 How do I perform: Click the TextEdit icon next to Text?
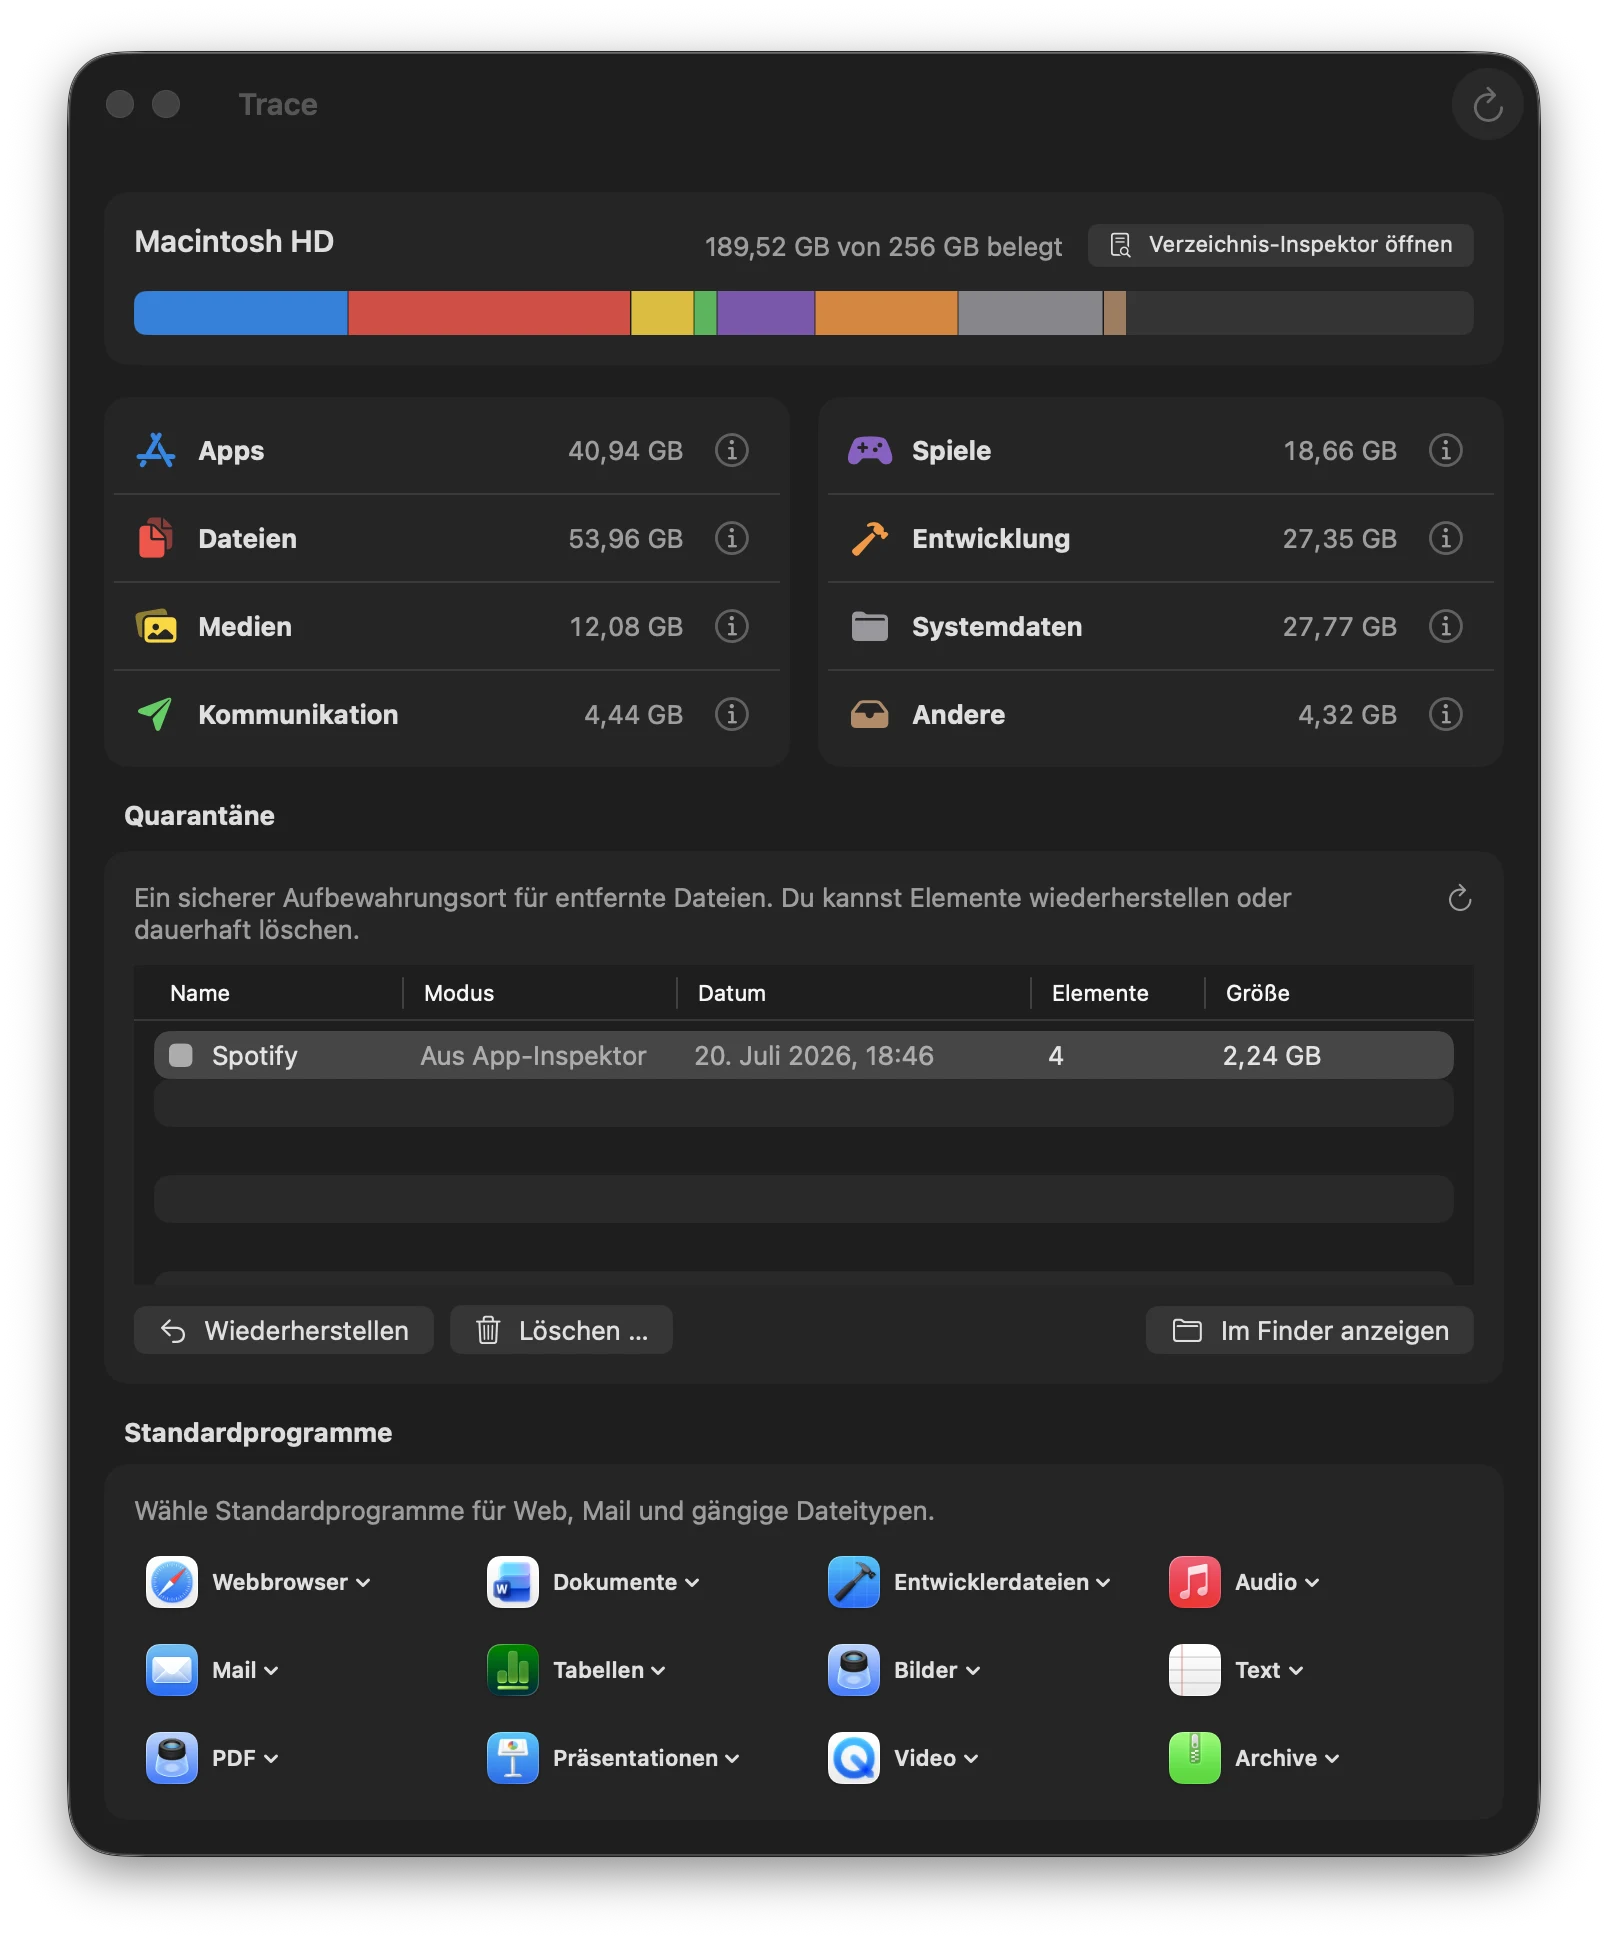[x=1195, y=1670]
